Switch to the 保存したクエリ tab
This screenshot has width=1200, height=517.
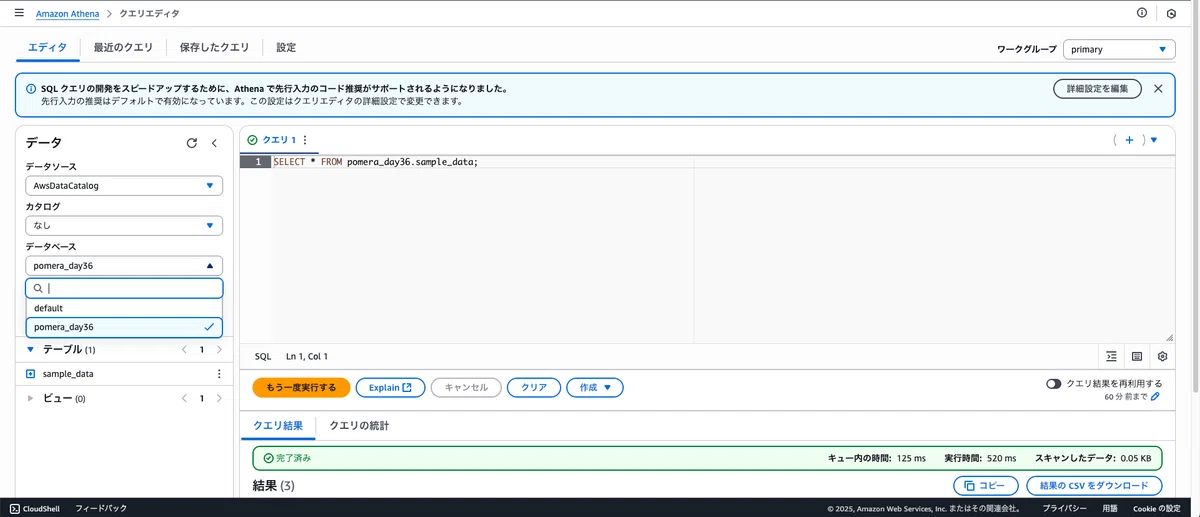point(214,48)
